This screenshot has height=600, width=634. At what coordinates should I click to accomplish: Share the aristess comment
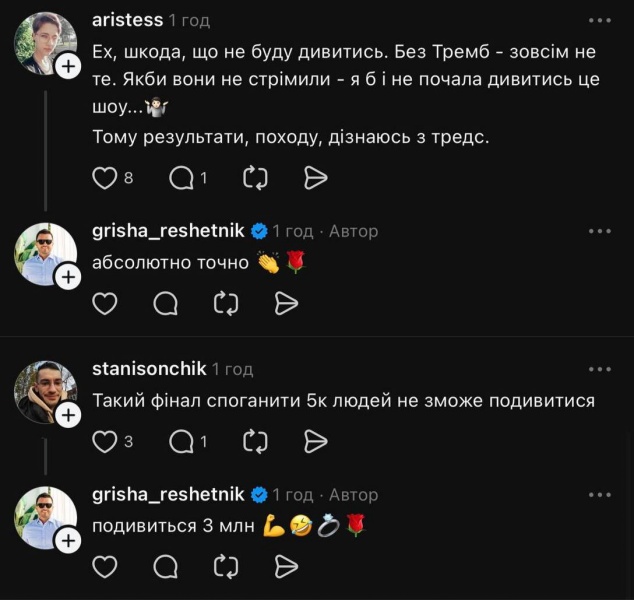[315, 178]
